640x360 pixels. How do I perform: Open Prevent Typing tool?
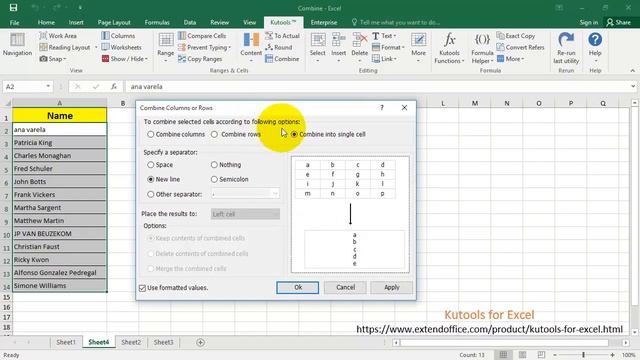204,47
